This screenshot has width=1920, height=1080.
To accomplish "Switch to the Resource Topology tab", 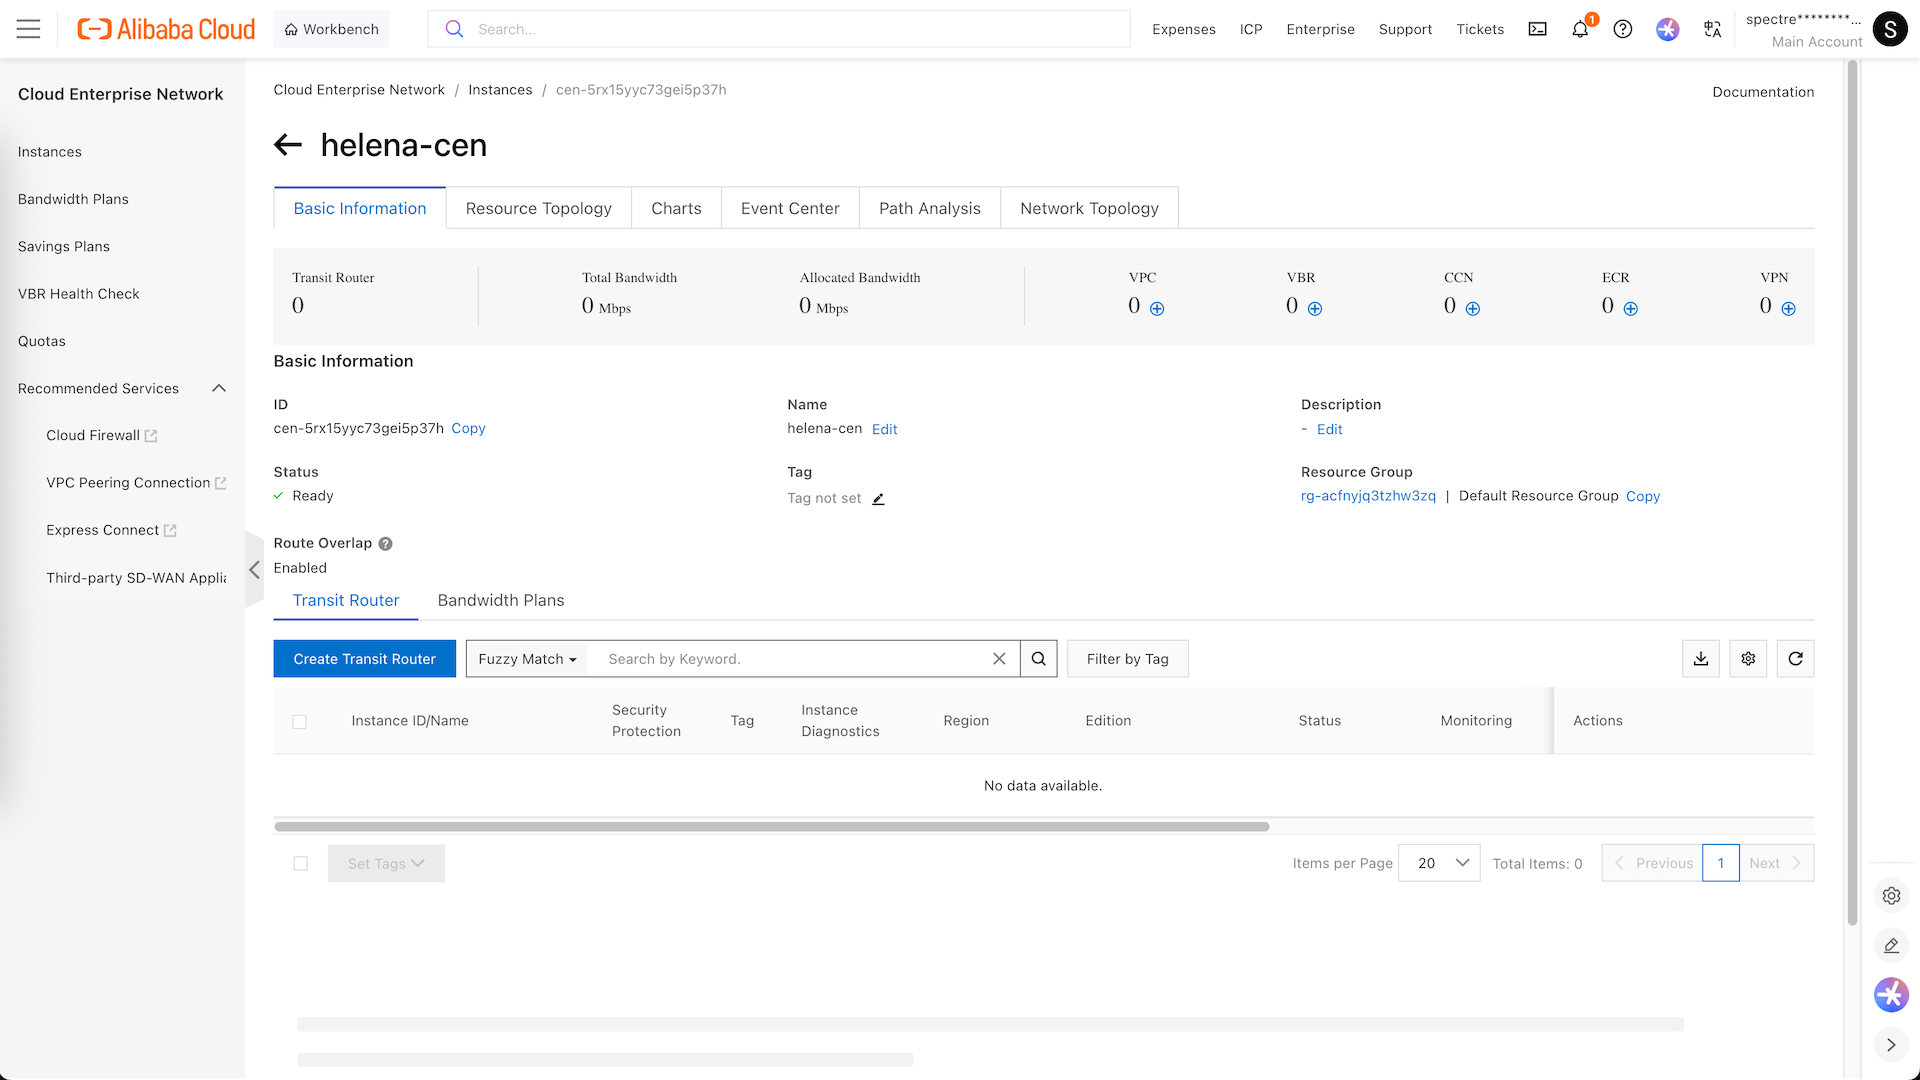I will [538, 208].
